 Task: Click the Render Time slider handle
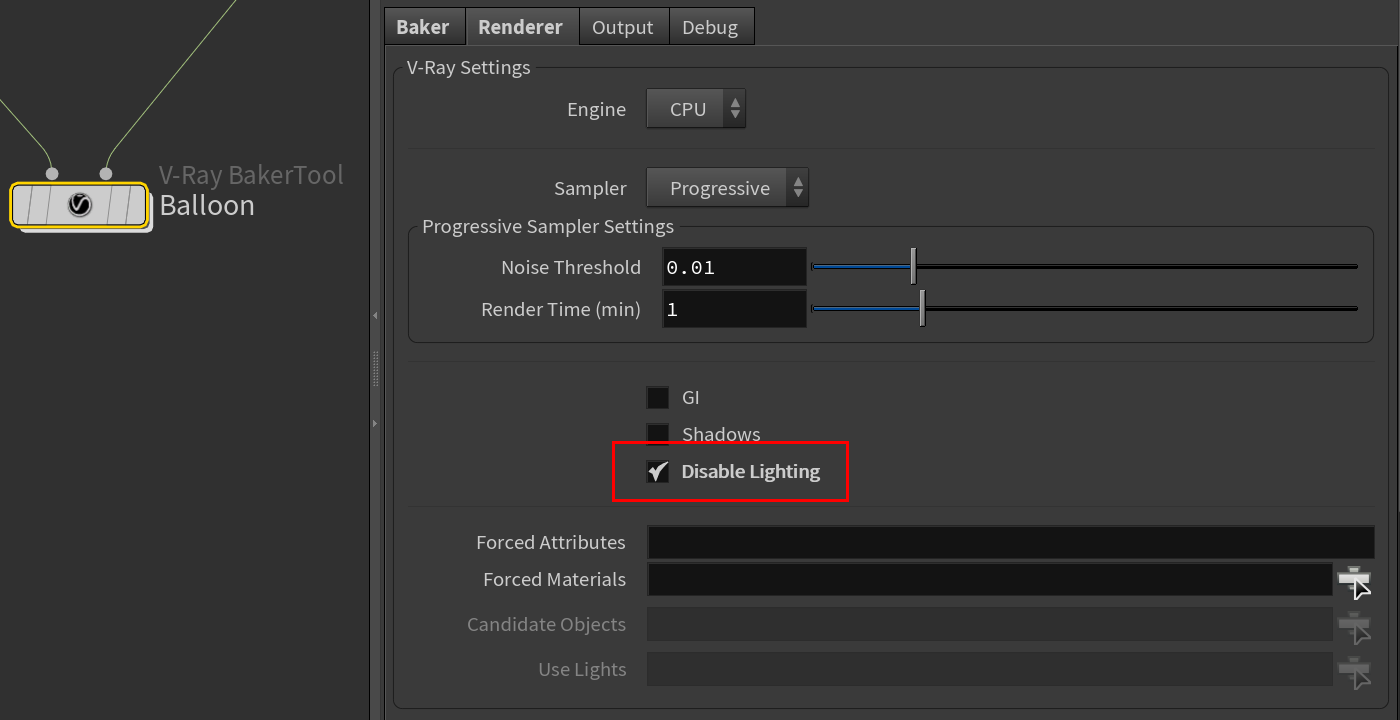[x=922, y=309]
